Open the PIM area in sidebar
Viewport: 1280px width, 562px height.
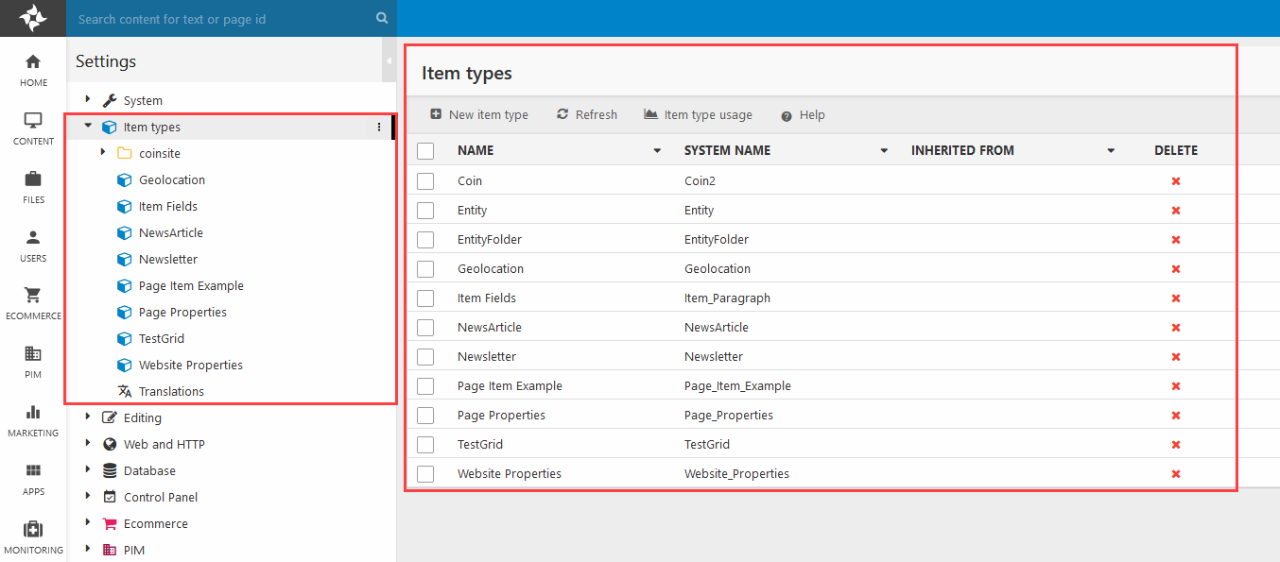pyautogui.click(x=33, y=354)
